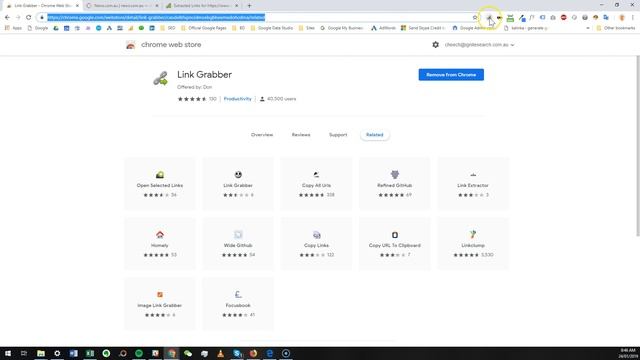This screenshot has width=640, height=360.
Task: Open the Copy All Urls extension card
Action: [316, 183]
